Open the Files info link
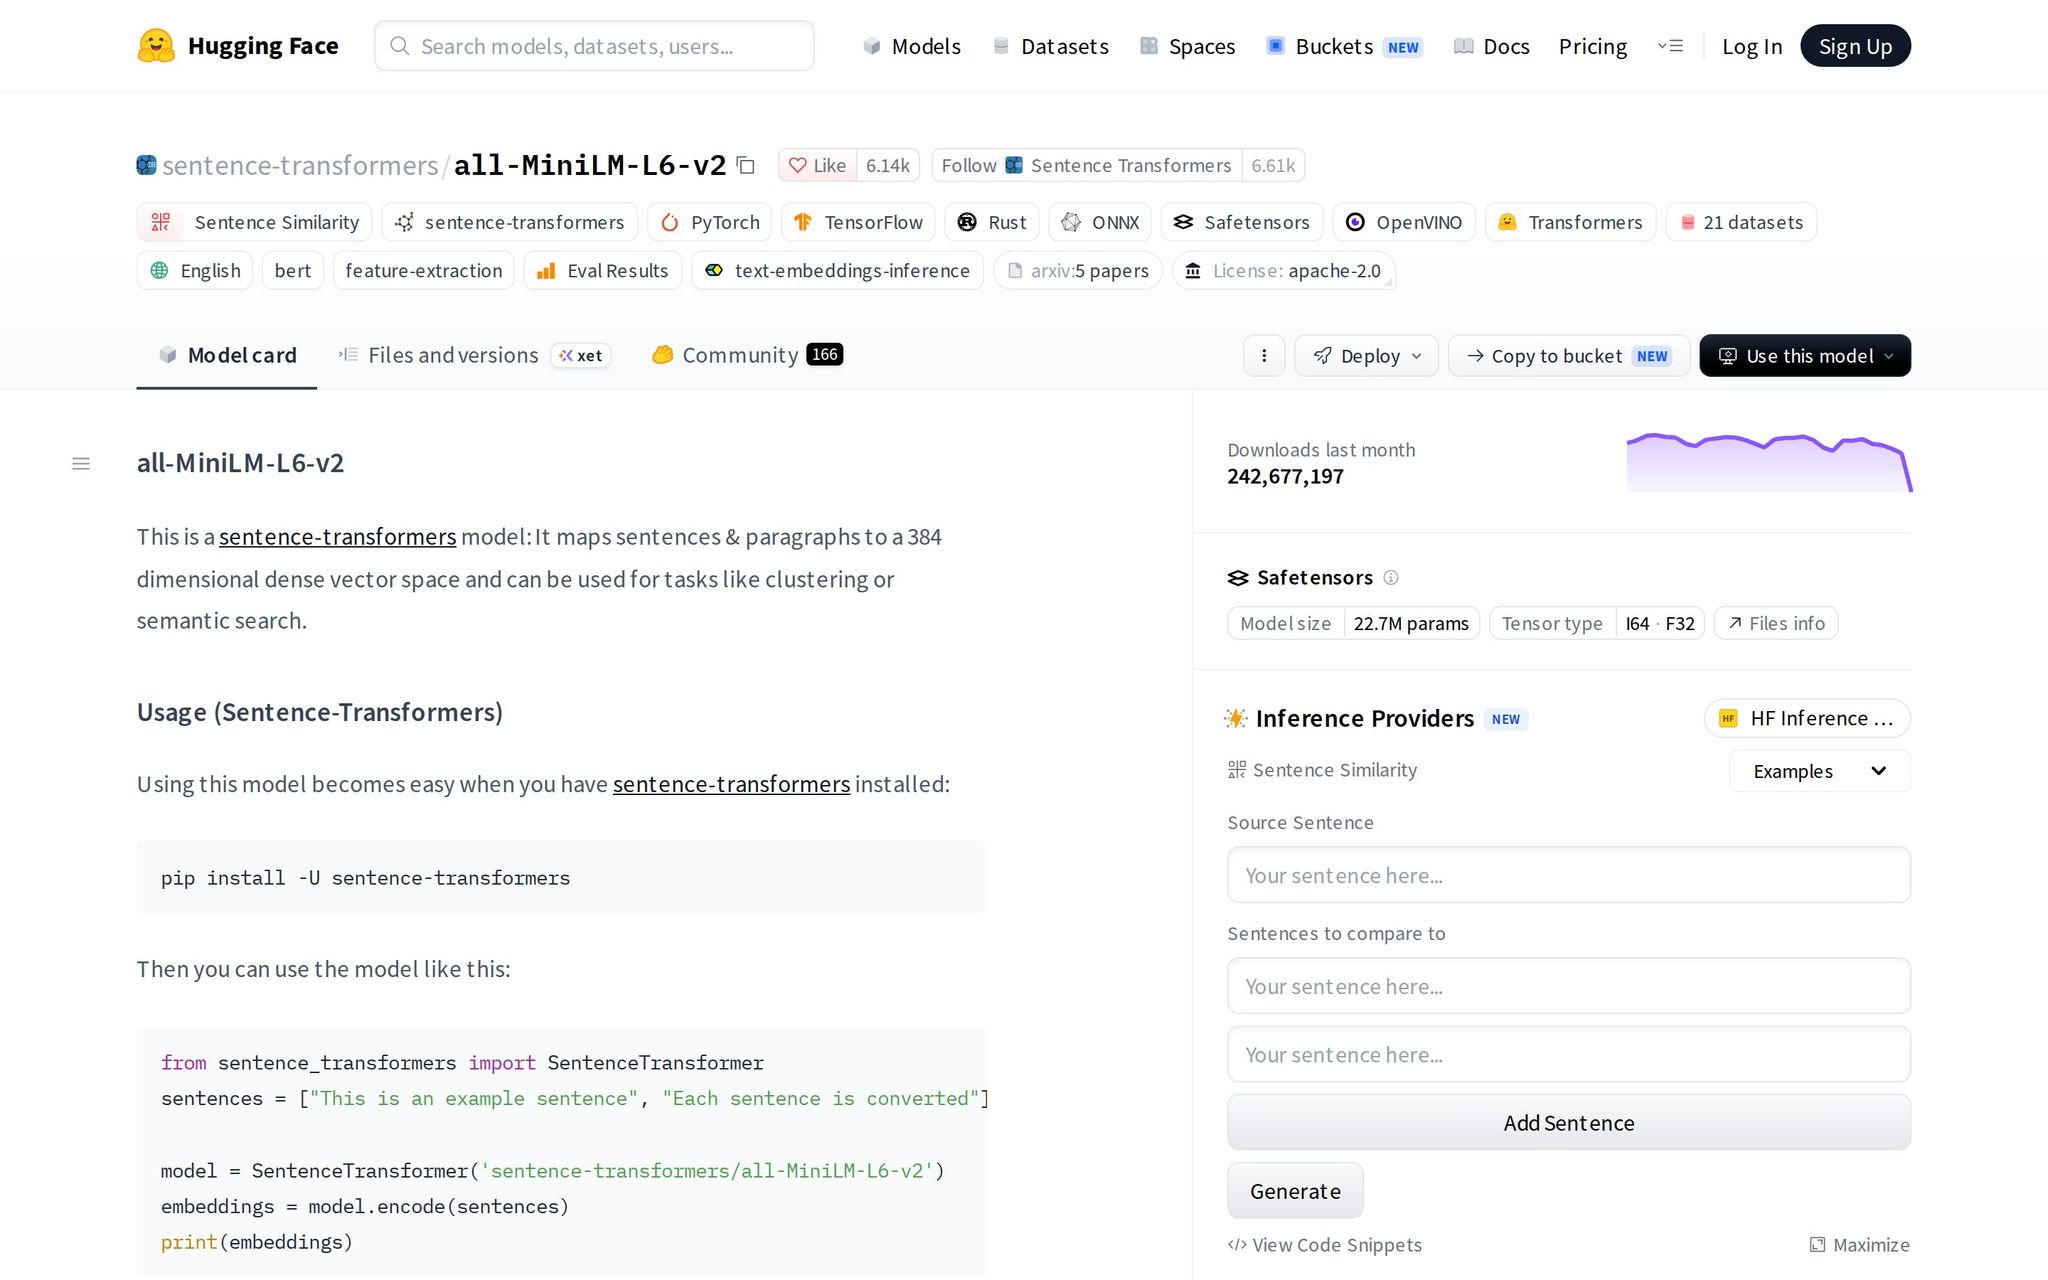Image resolution: width=2048 pixels, height=1280 pixels. pyautogui.click(x=1776, y=623)
